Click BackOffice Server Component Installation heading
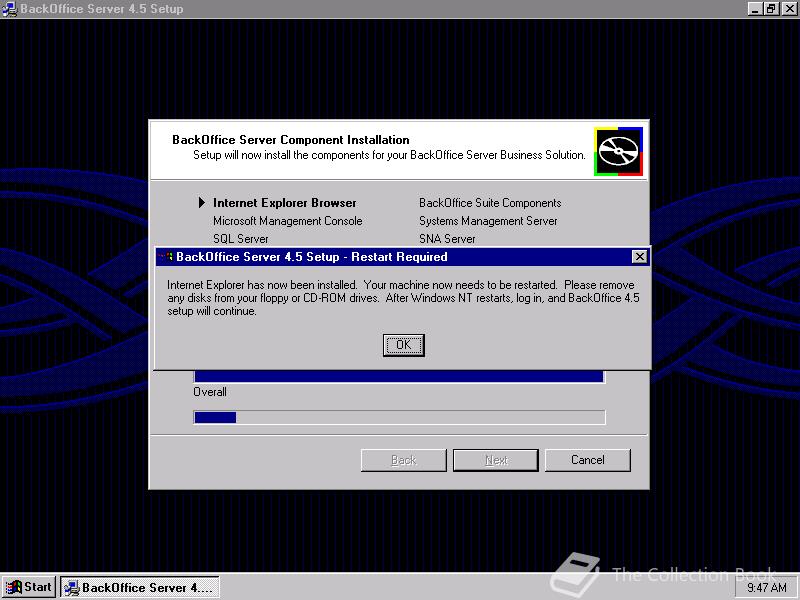This screenshot has height=600, width=800. coord(291,140)
